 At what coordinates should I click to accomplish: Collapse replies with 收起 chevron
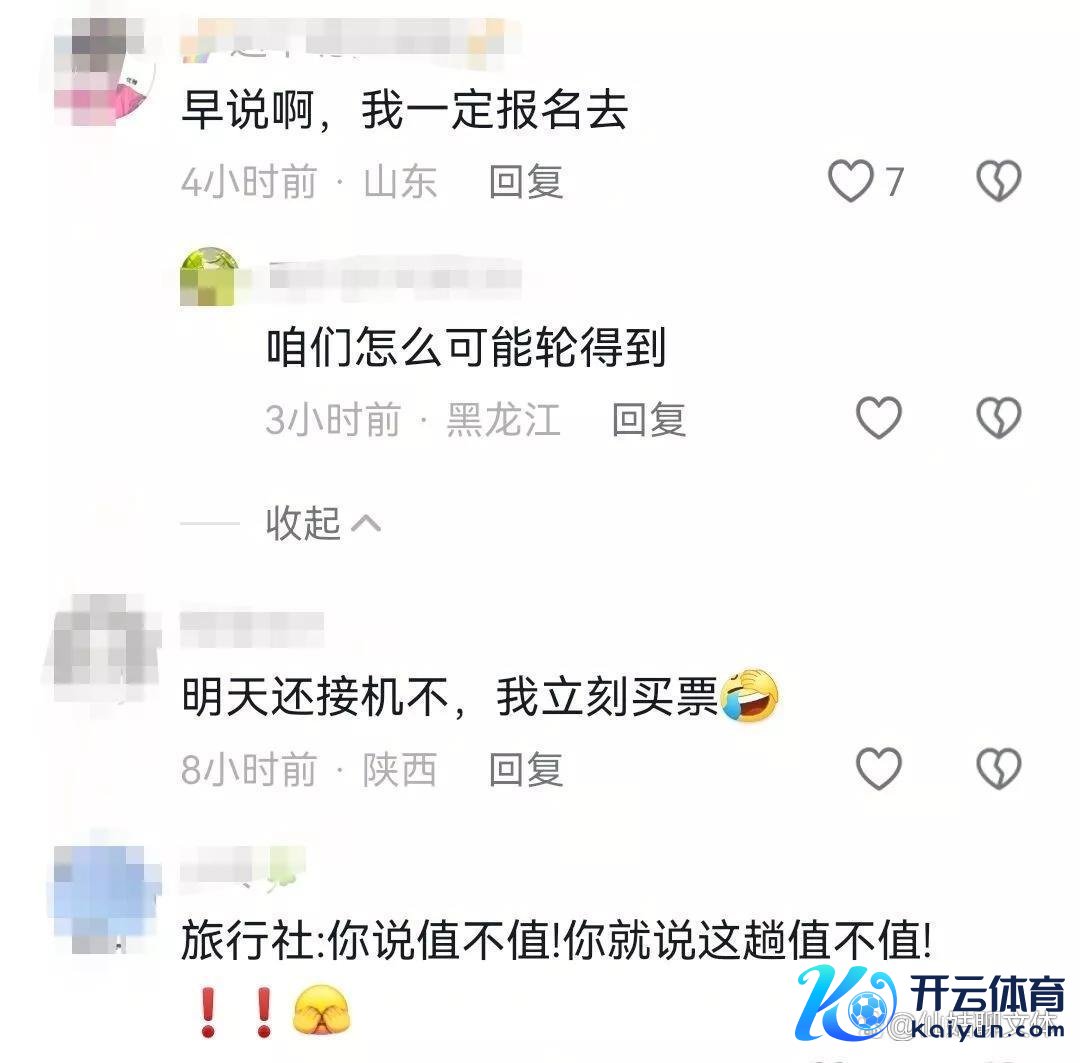point(323,524)
